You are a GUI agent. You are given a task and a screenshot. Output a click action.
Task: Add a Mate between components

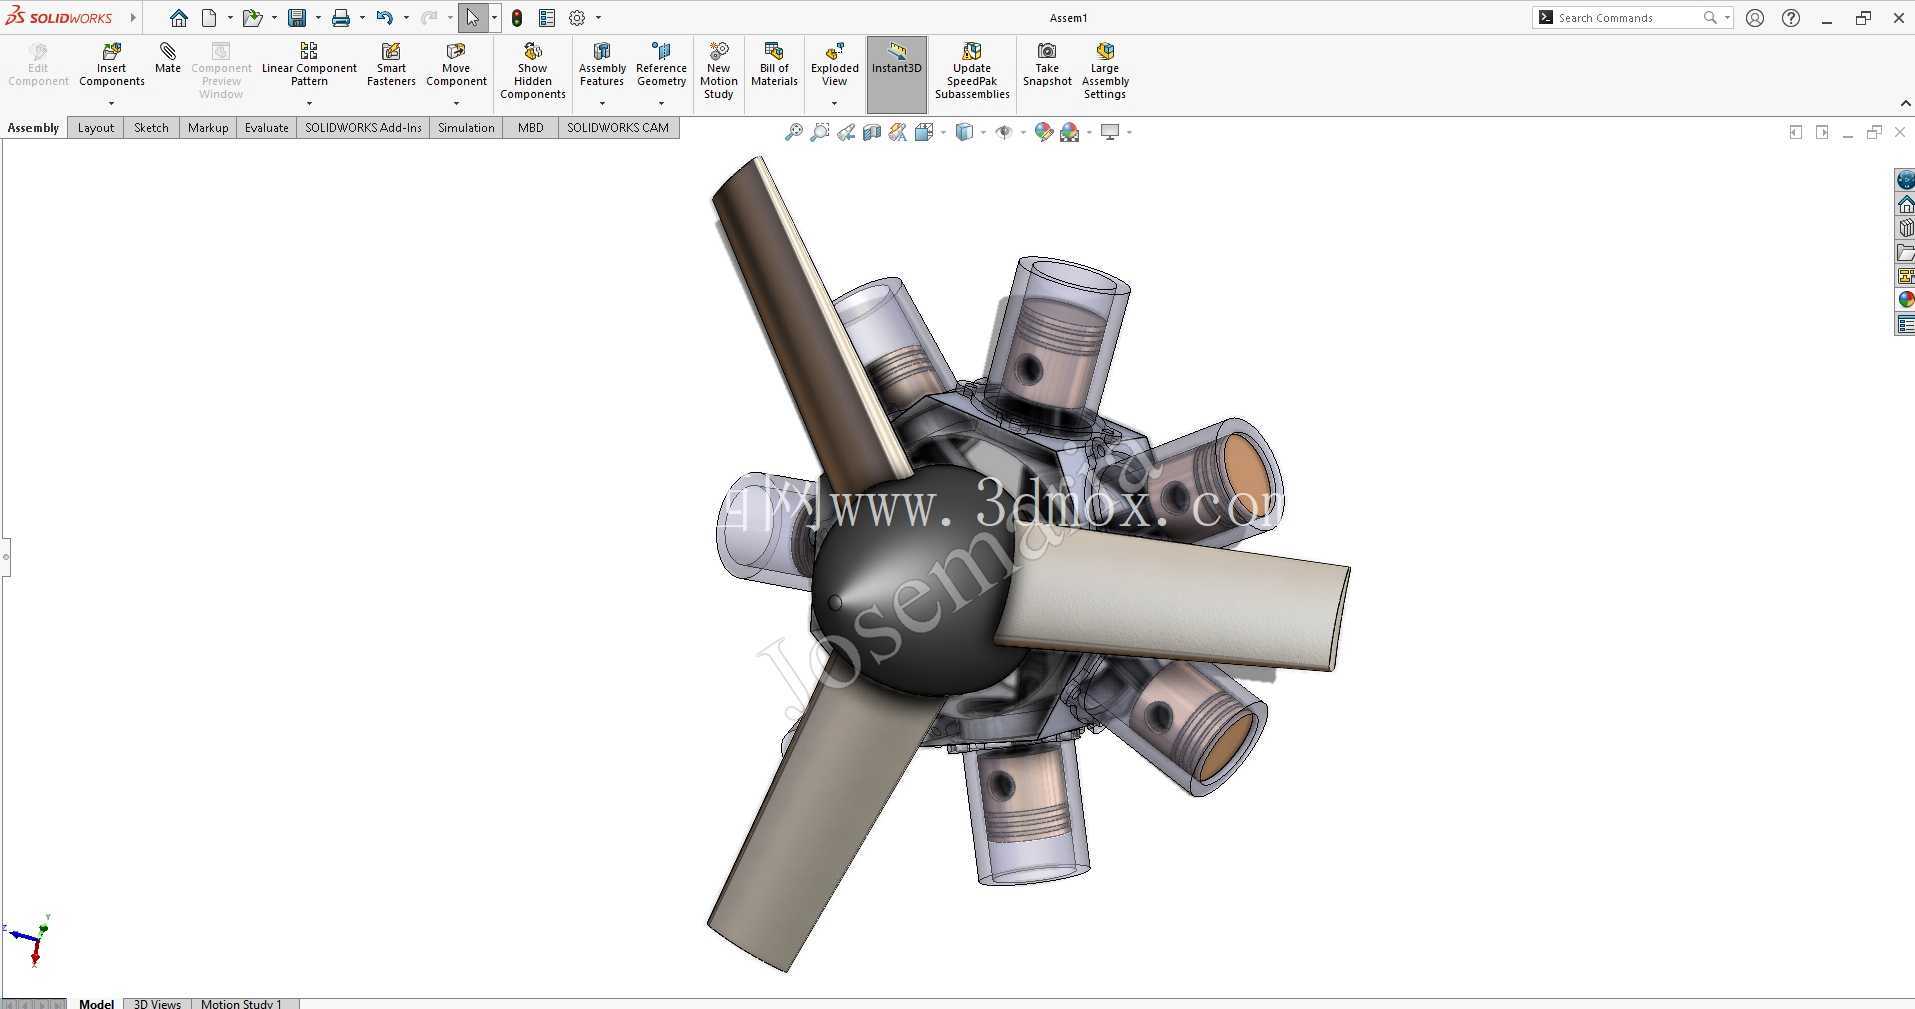168,58
